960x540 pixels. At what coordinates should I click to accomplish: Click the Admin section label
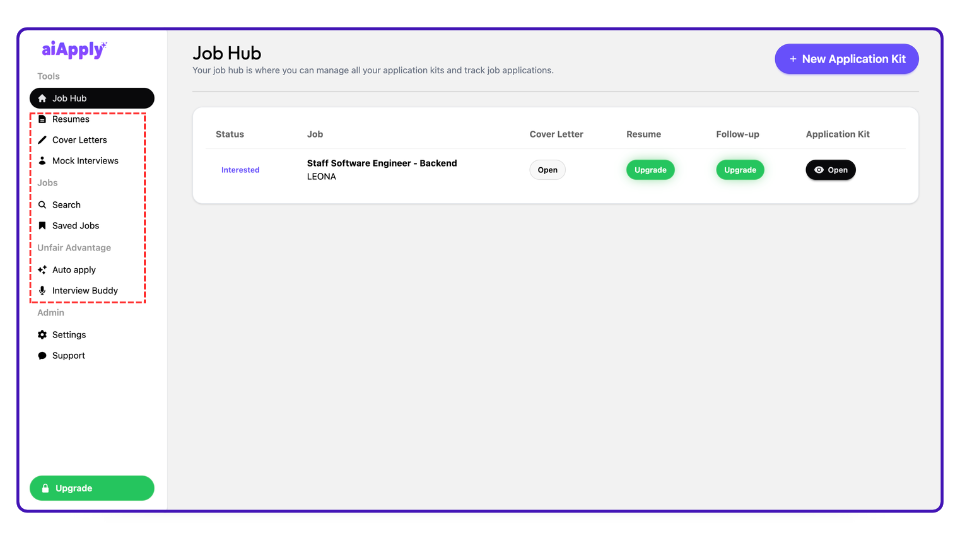coord(51,312)
